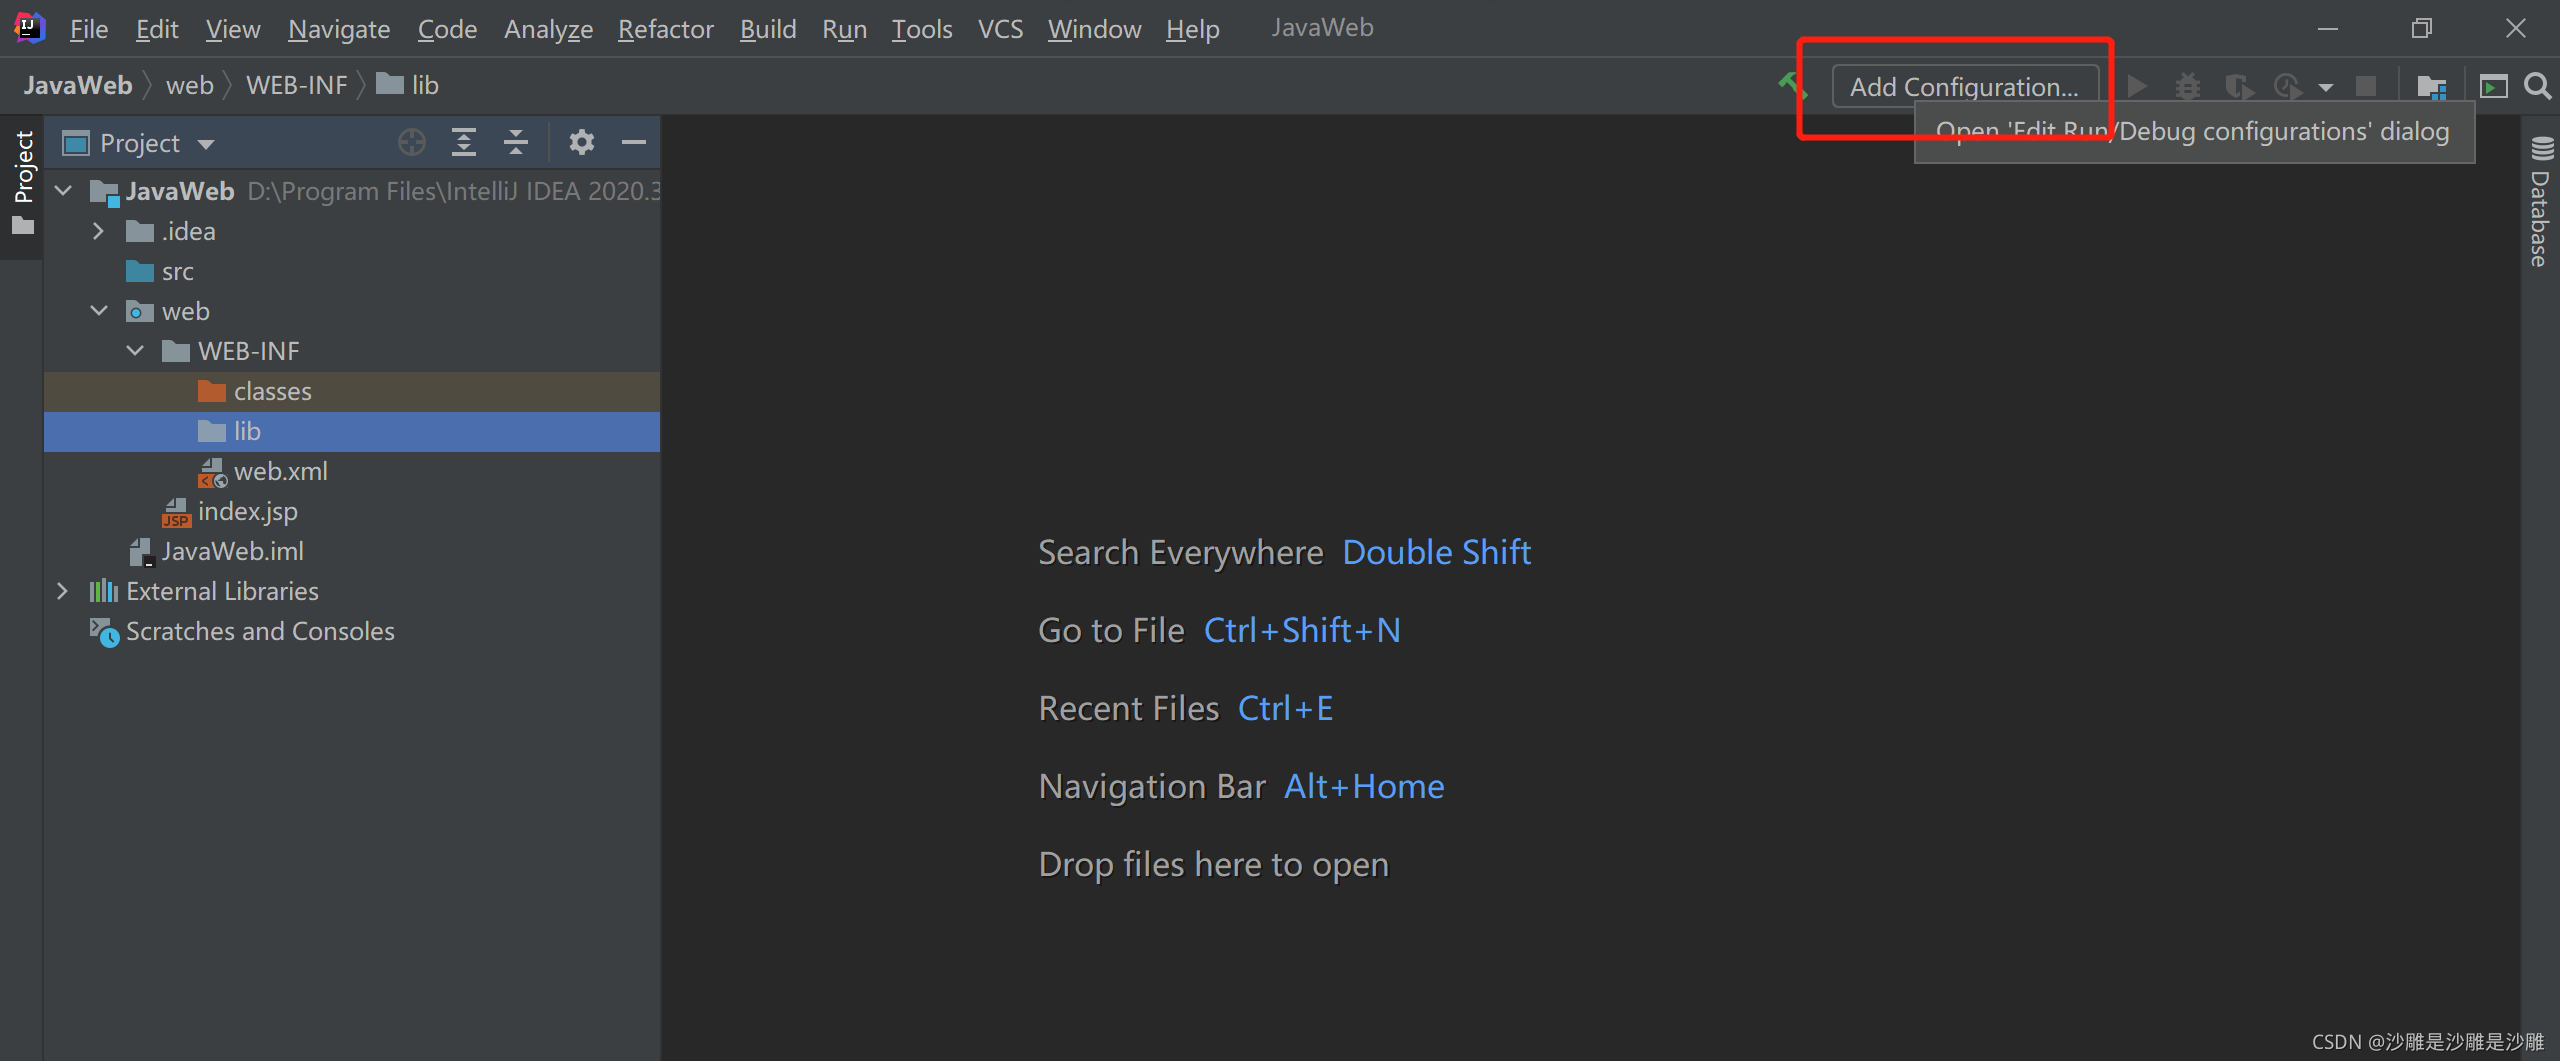Open the Help menu
2560x1061 pixels.
coord(1193,29)
